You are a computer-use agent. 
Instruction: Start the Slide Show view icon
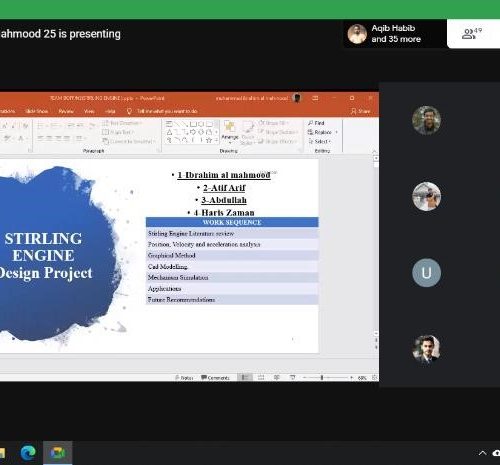tap(292, 377)
